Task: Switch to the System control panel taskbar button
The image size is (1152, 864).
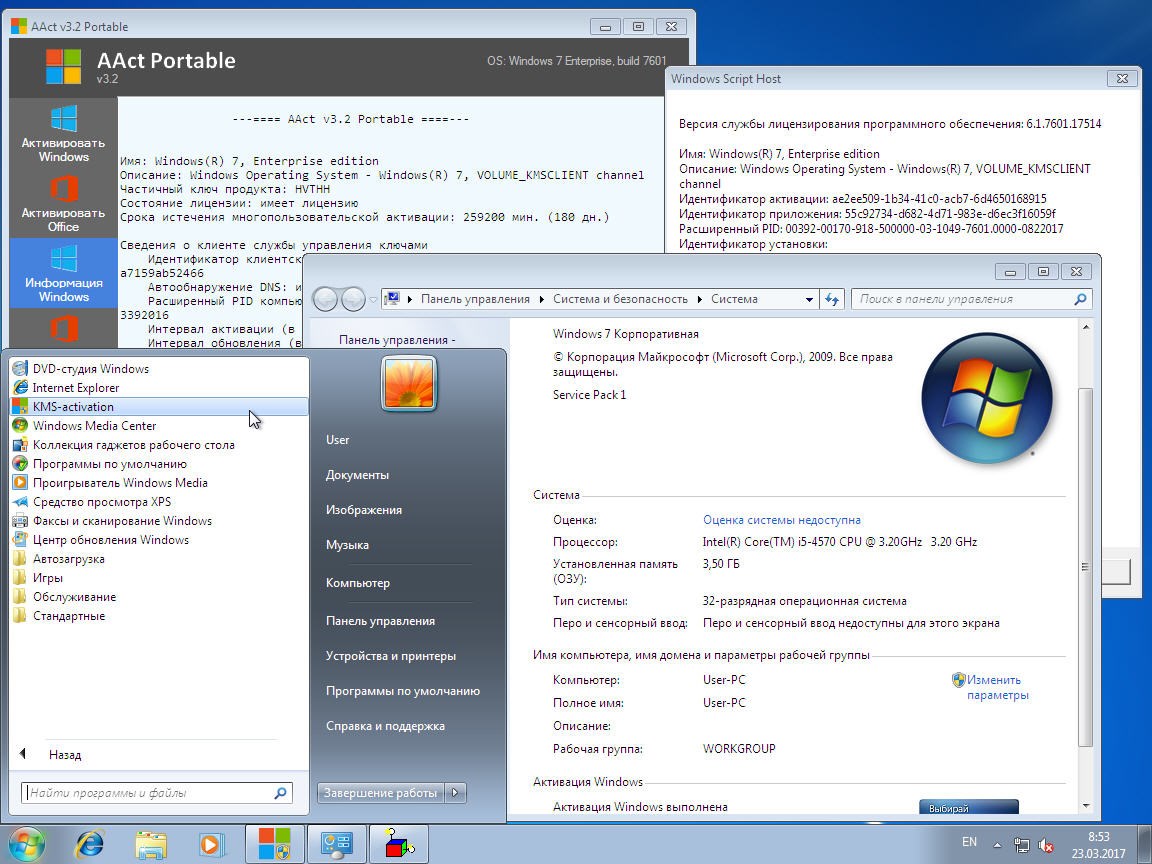Action: pyautogui.click(x=336, y=844)
